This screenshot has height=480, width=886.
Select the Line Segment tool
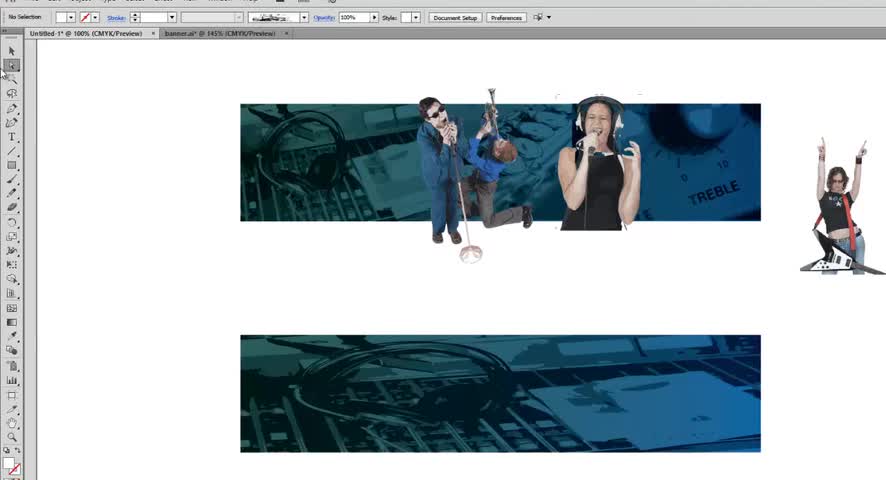[12, 151]
